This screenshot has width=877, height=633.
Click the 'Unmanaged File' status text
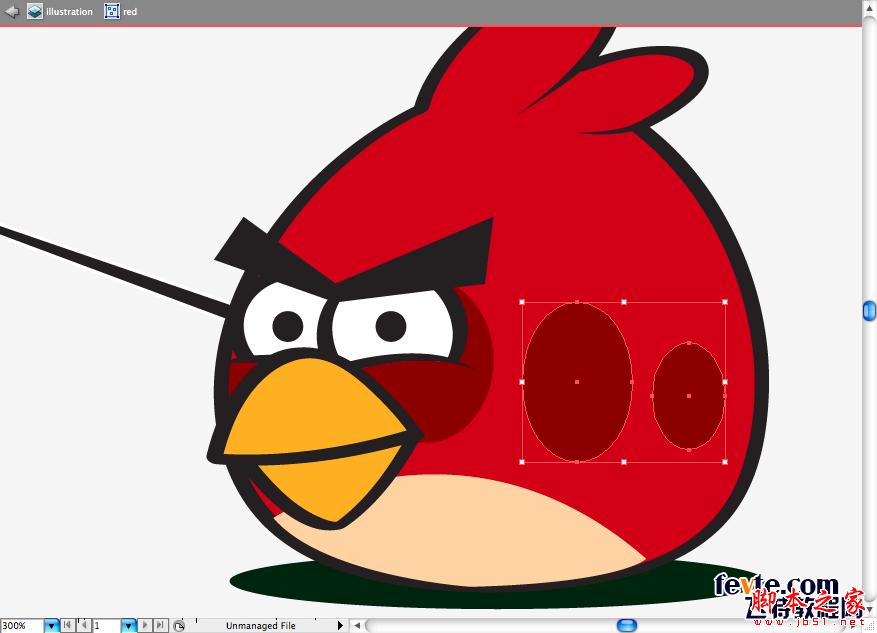coord(261,626)
